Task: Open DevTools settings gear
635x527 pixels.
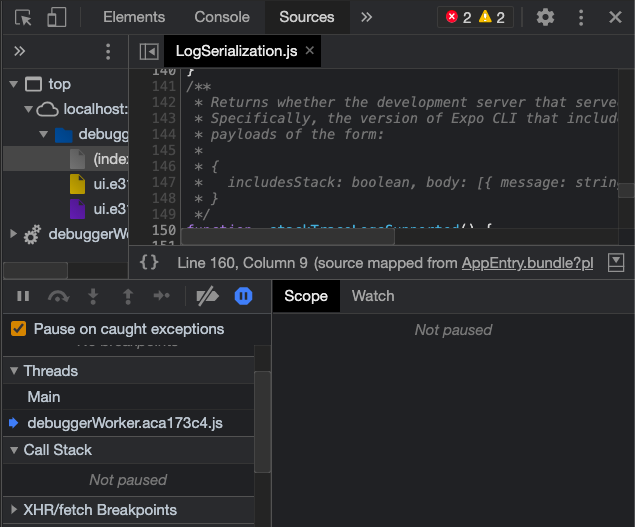Action: (545, 17)
